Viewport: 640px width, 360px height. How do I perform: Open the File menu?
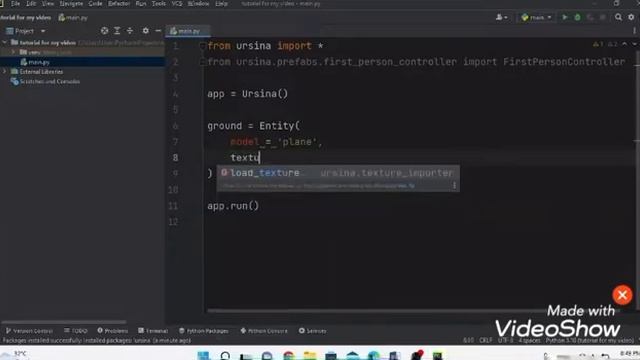pyautogui.click(x=16, y=4)
